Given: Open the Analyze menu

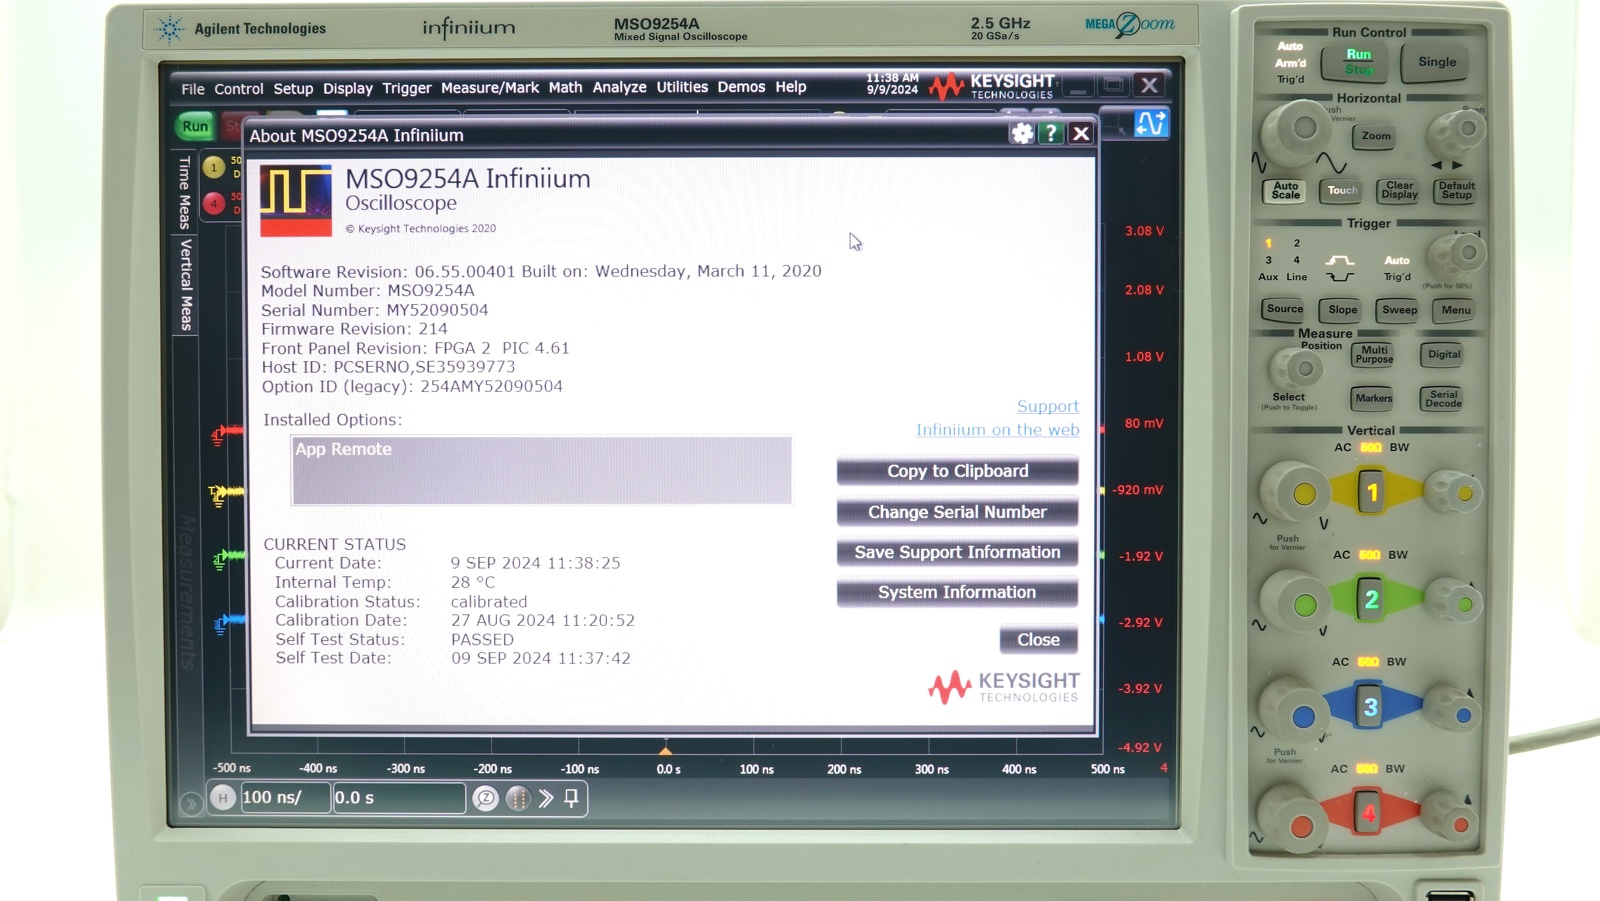Looking at the screenshot, I should [x=619, y=88].
